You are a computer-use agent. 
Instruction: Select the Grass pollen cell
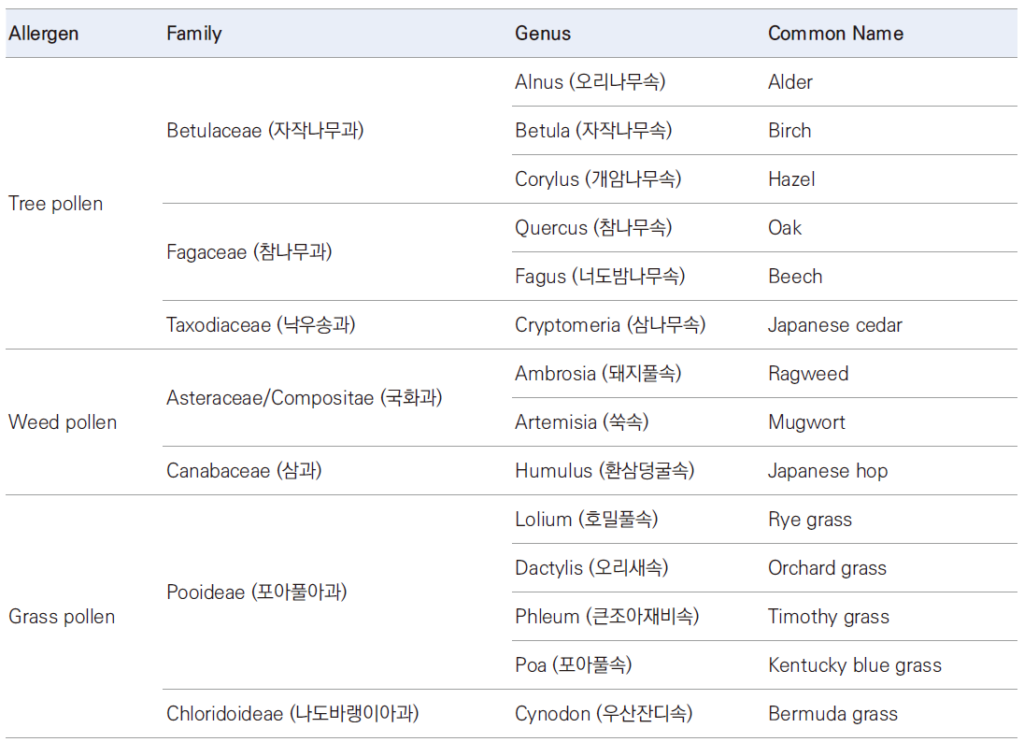[x=61, y=617]
